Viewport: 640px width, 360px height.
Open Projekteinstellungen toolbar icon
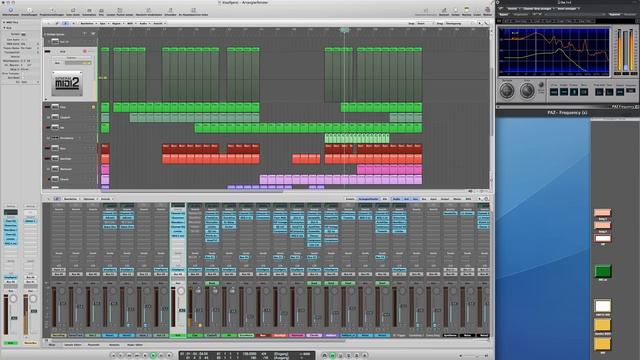[51, 10]
